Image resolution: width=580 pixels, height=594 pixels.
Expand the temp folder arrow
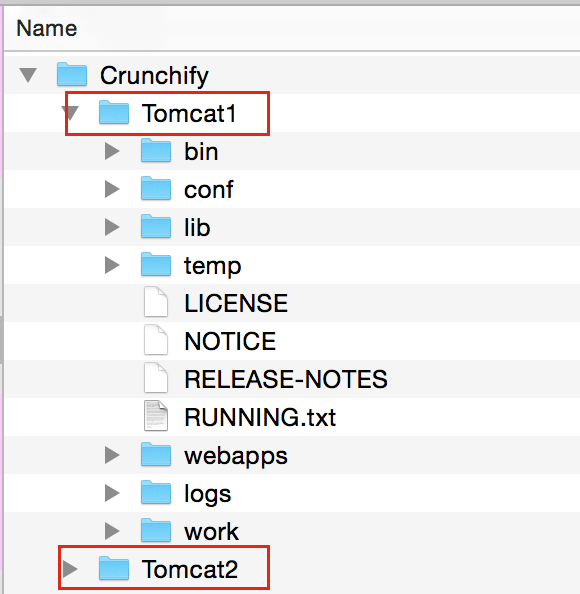point(112,265)
